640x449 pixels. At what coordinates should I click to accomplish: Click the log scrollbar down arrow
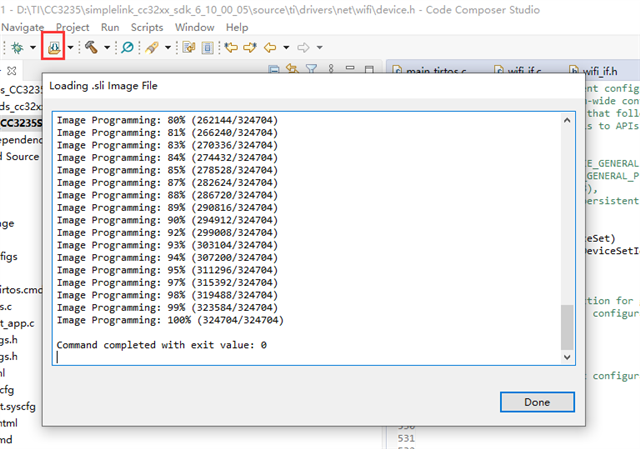[x=567, y=357]
